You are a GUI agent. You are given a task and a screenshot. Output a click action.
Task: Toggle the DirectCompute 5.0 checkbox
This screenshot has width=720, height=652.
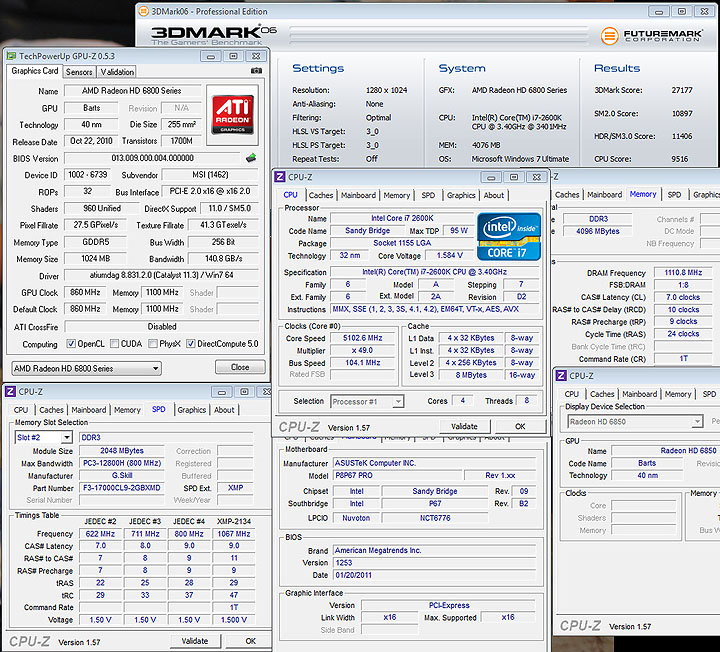point(191,343)
